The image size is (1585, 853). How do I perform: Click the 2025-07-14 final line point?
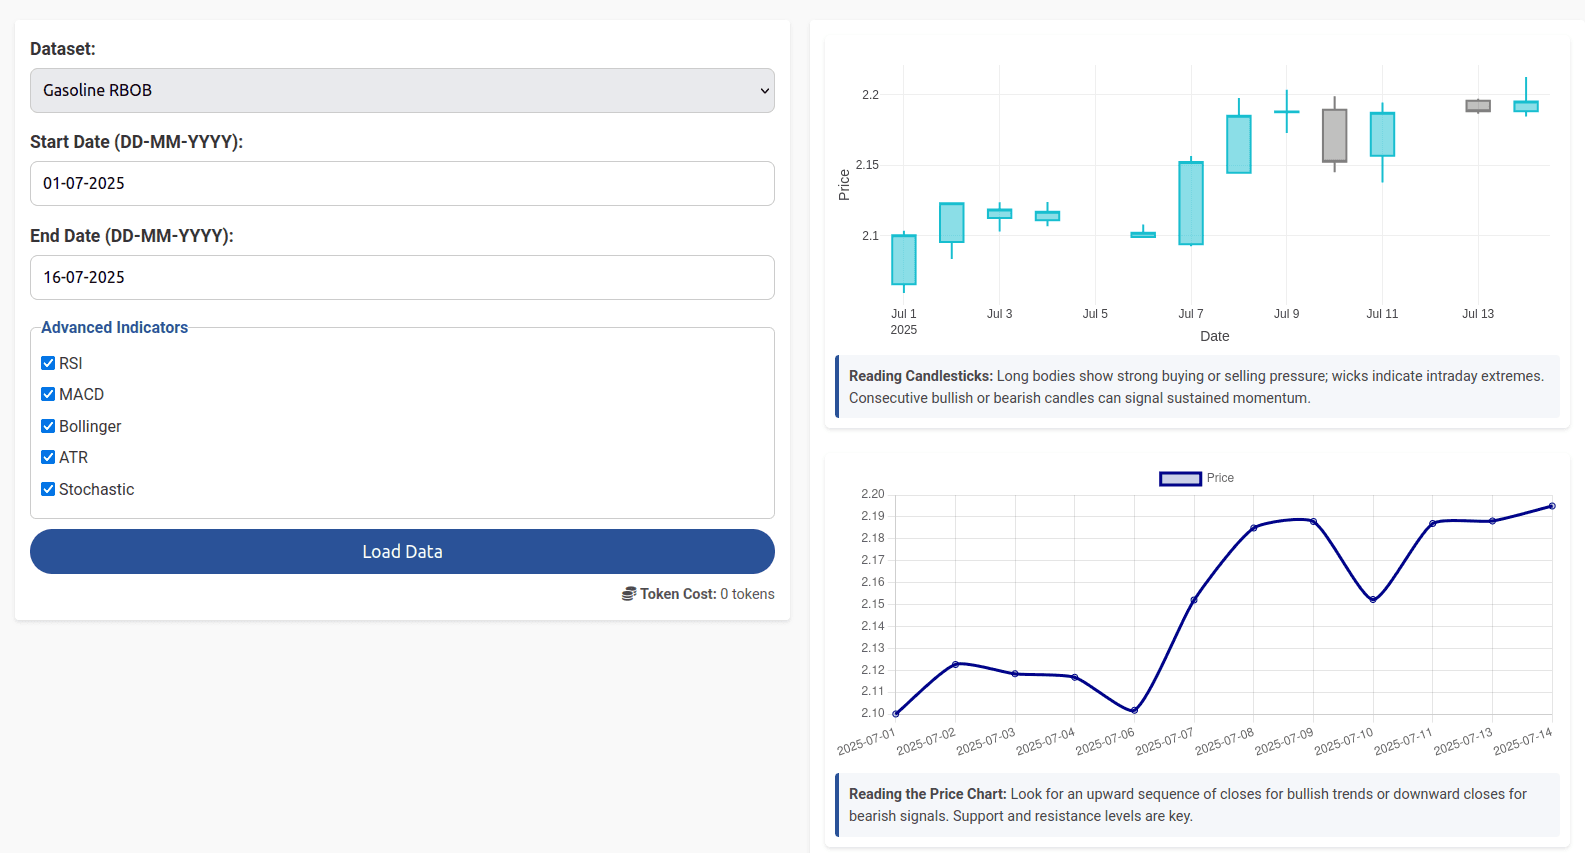(x=1552, y=506)
